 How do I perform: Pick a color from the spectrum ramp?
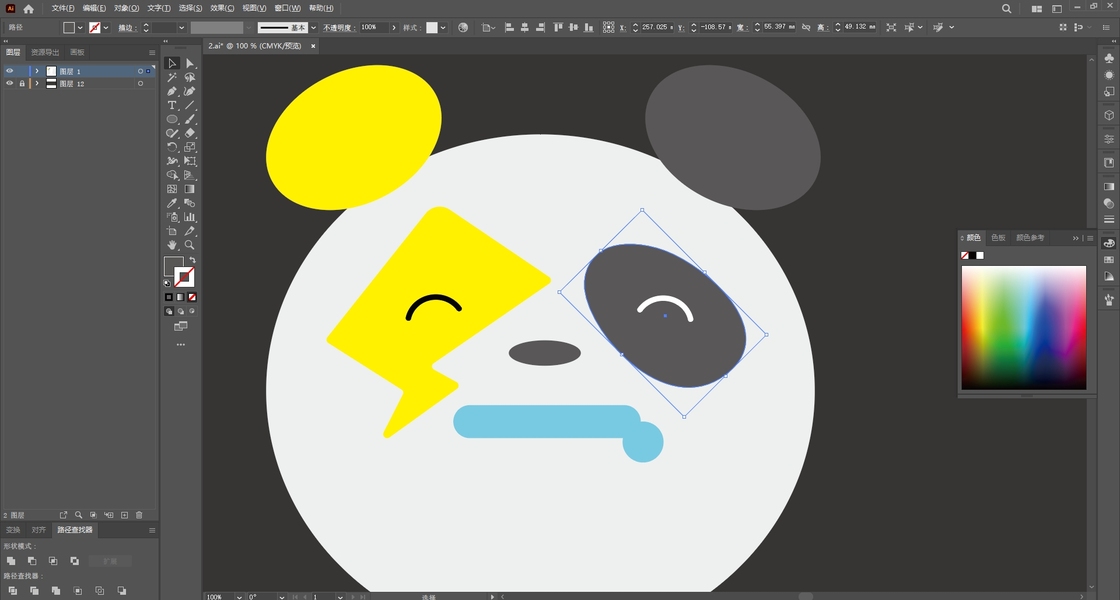point(1024,328)
